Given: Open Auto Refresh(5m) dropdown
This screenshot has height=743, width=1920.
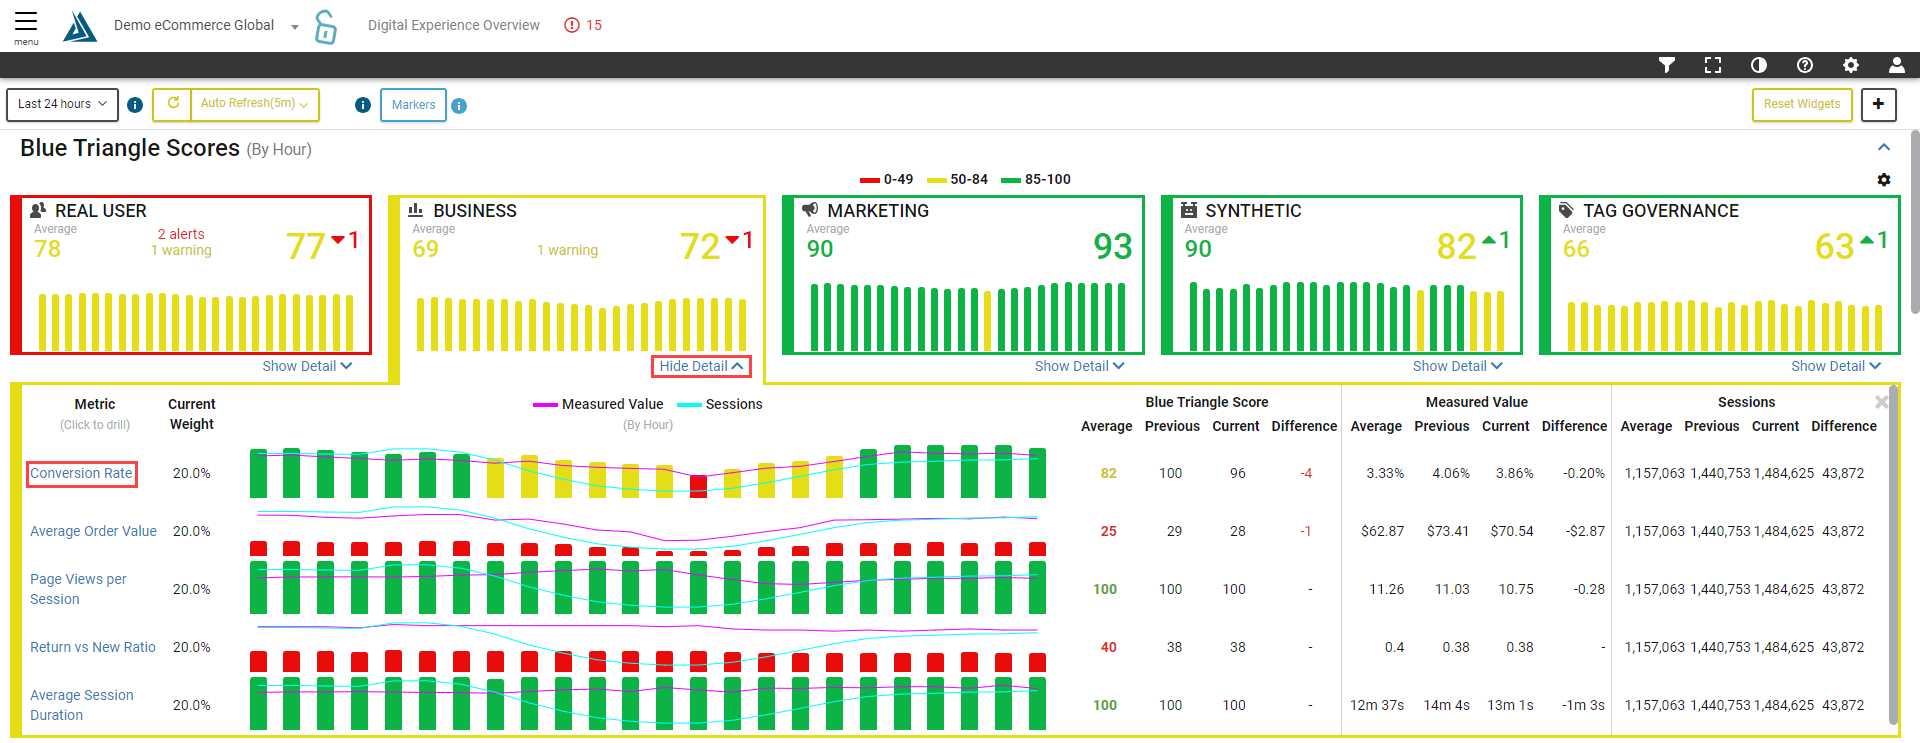Looking at the screenshot, I should point(255,104).
